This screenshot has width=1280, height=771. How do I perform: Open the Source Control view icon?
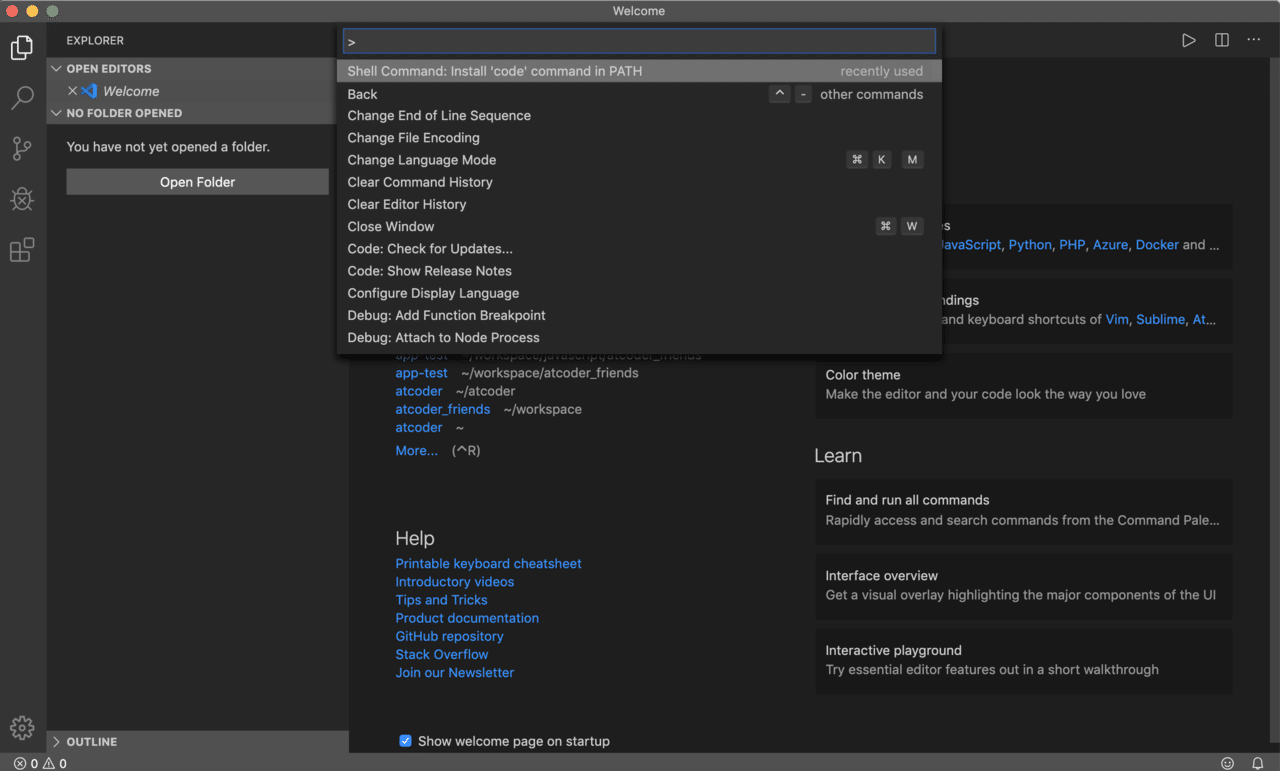22,149
